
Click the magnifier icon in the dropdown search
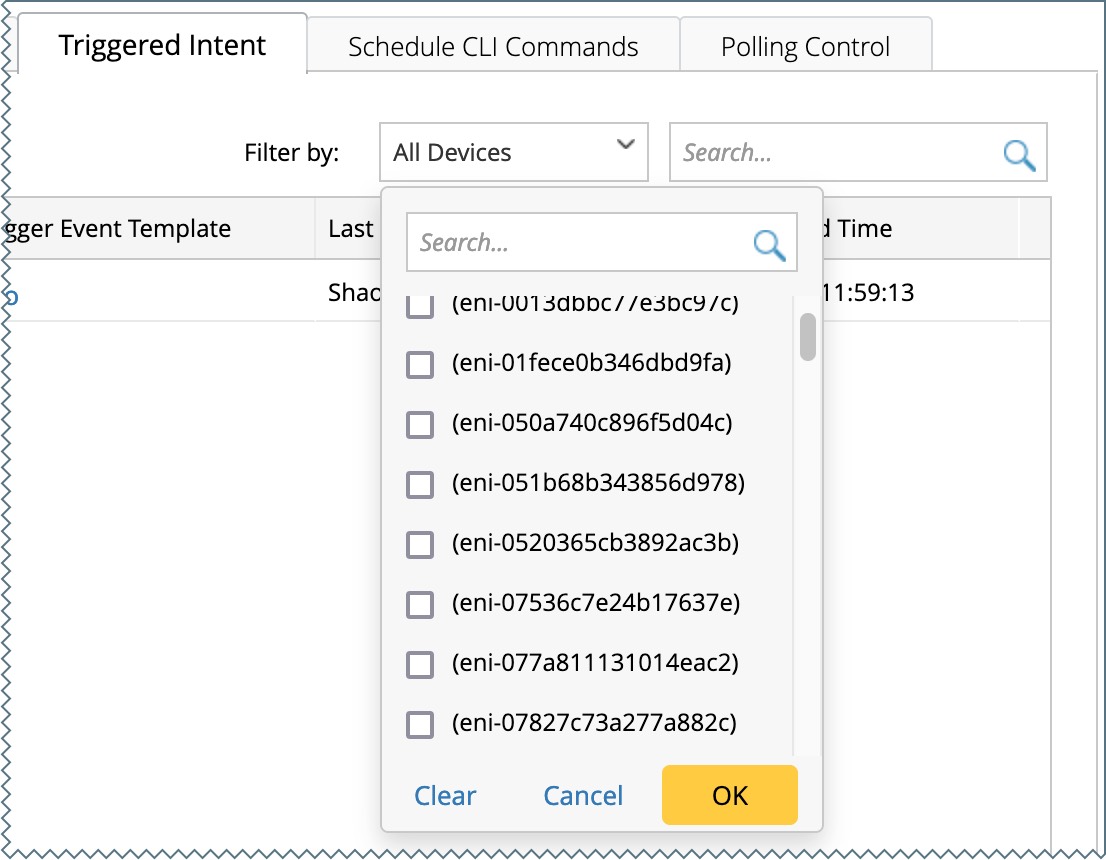(x=769, y=244)
